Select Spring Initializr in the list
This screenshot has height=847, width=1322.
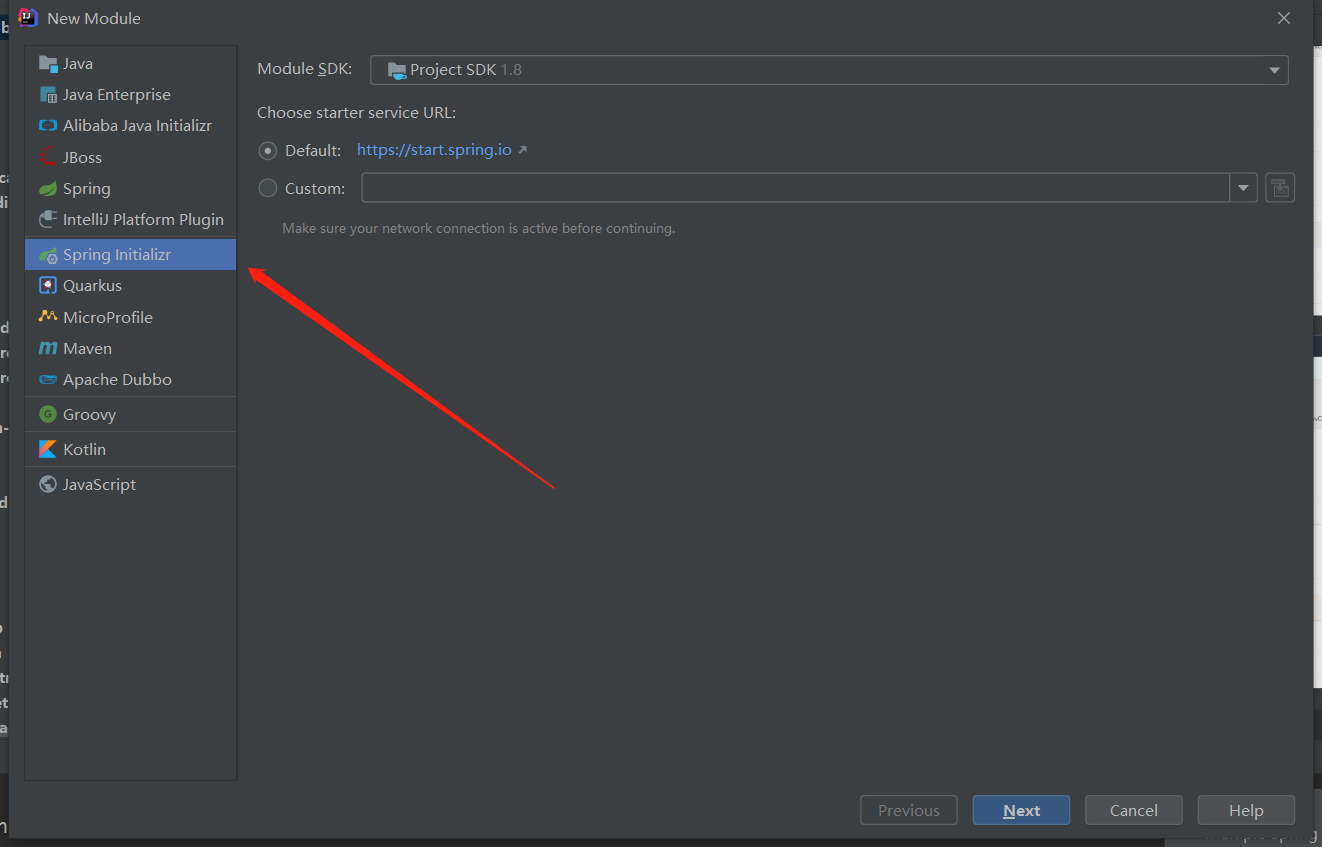(131, 255)
